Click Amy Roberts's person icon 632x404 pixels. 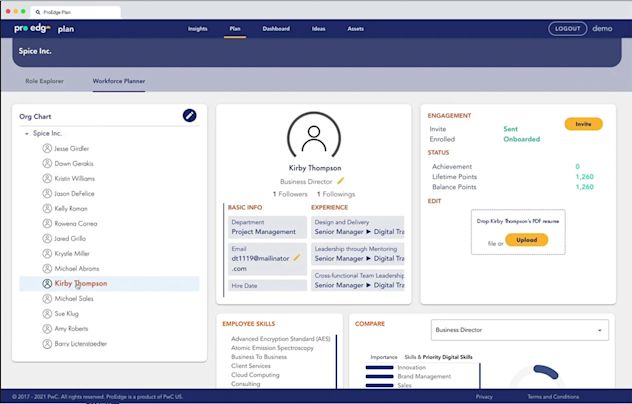click(47, 329)
